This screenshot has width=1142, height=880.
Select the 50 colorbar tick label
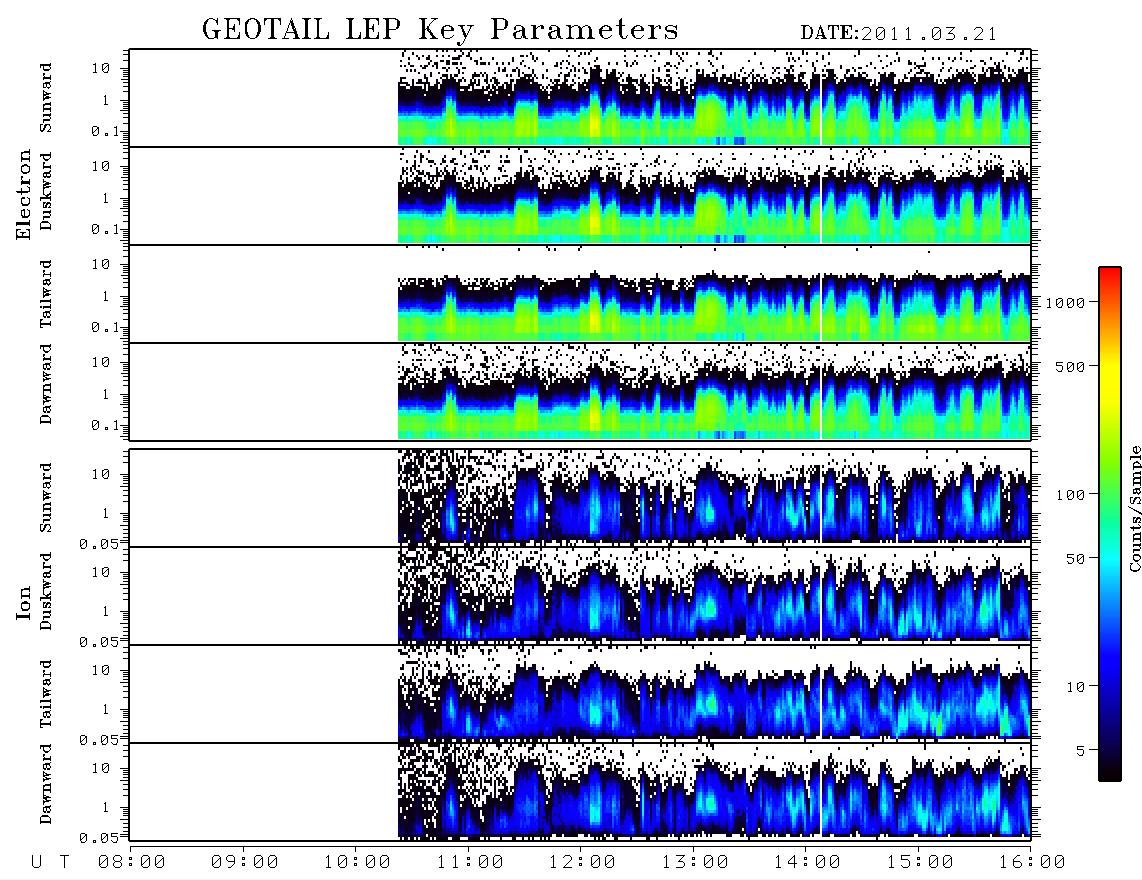(1075, 559)
